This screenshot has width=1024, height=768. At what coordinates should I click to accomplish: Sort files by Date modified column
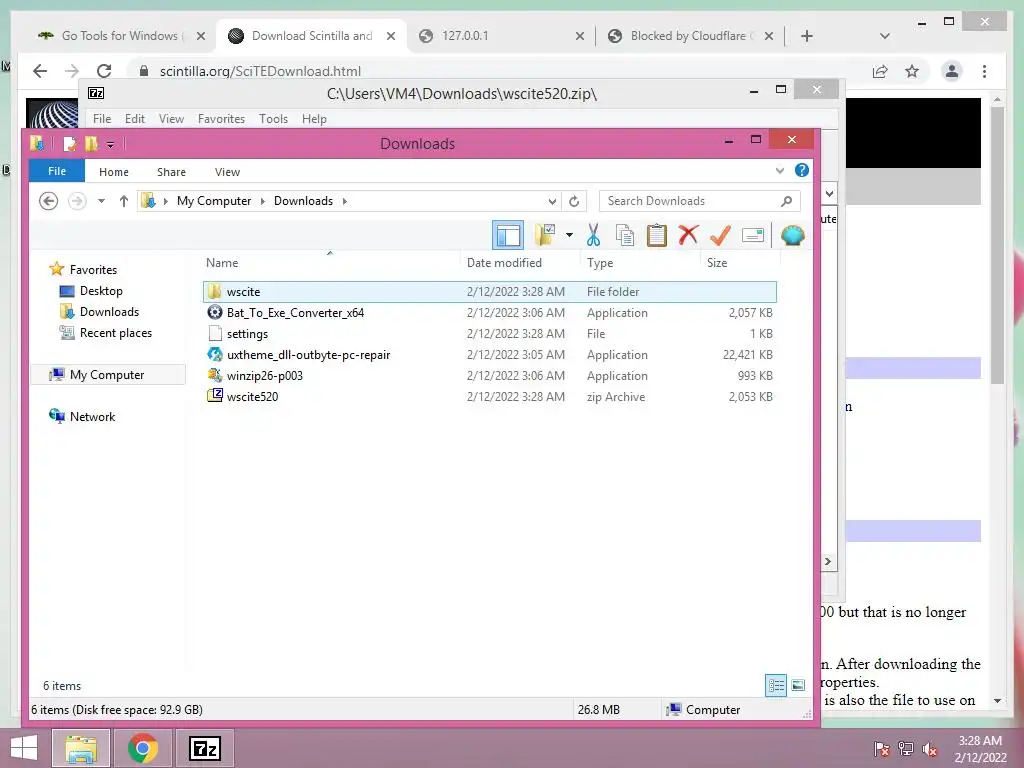point(504,263)
